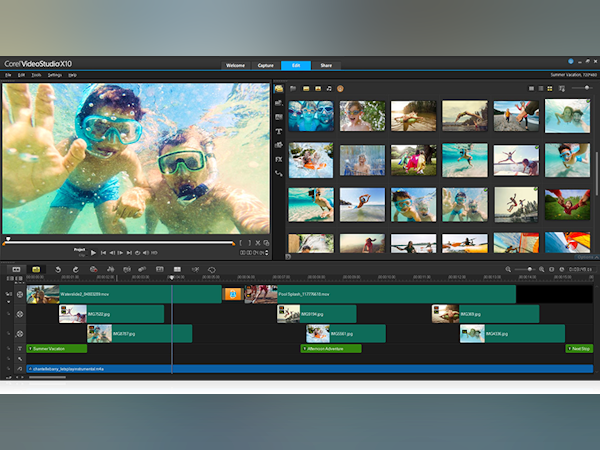
Task: Fit project in timeline window
Action: pos(551,269)
